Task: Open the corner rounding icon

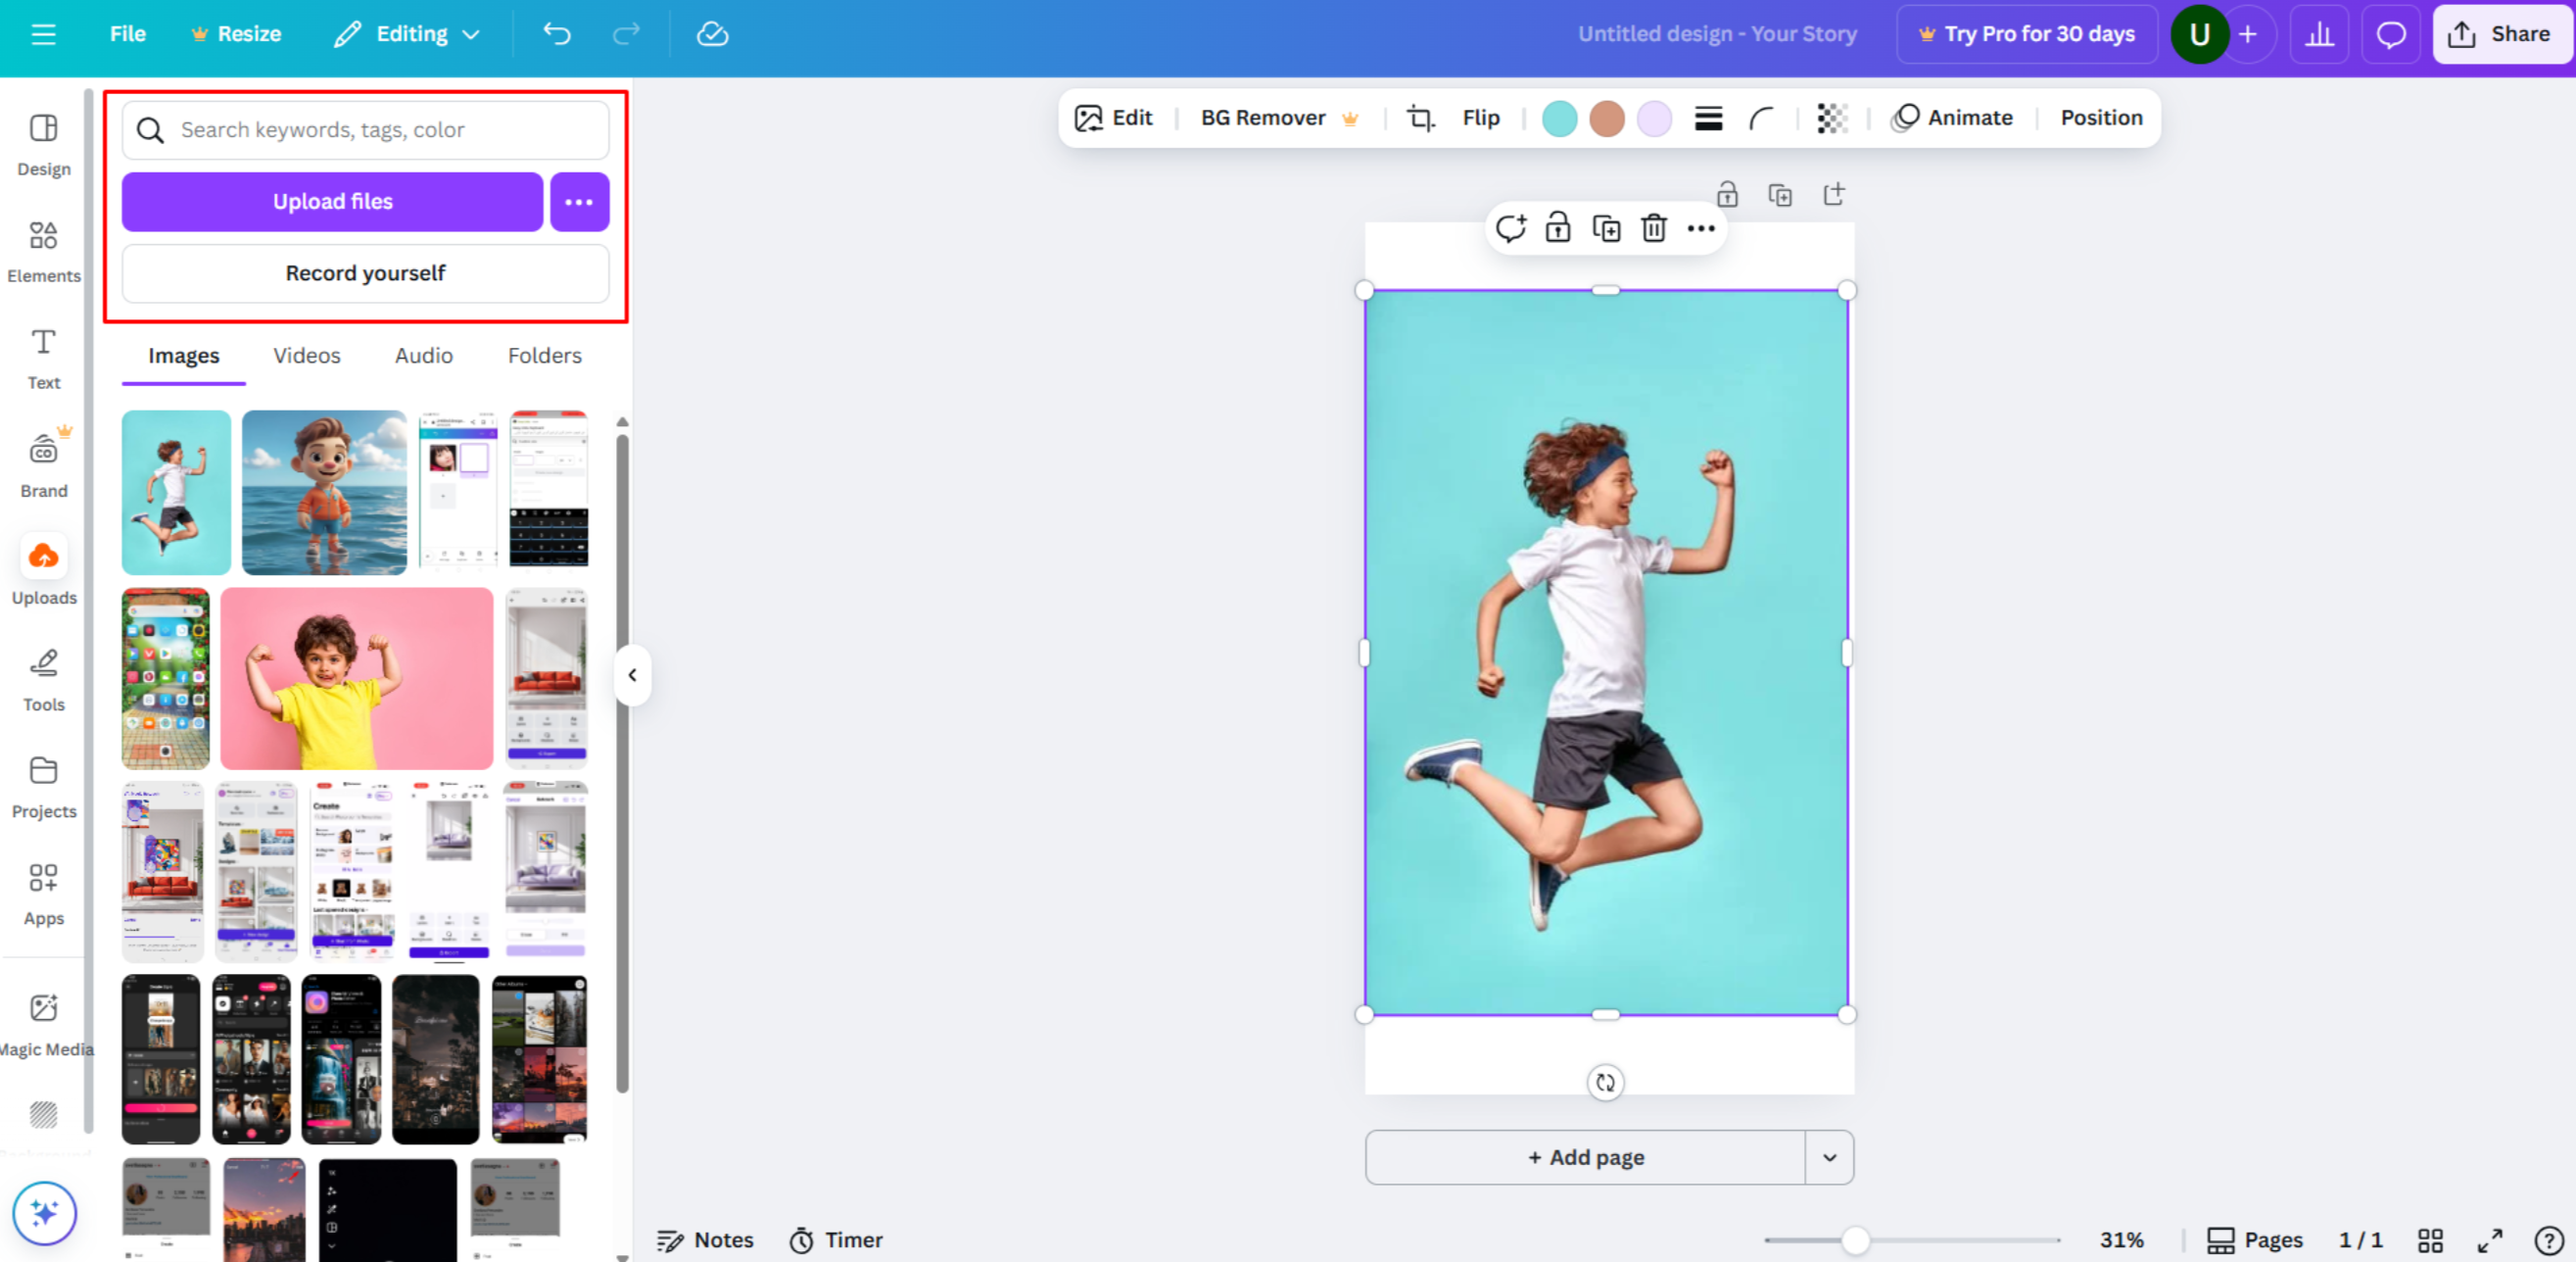Action: [1761, 118]
